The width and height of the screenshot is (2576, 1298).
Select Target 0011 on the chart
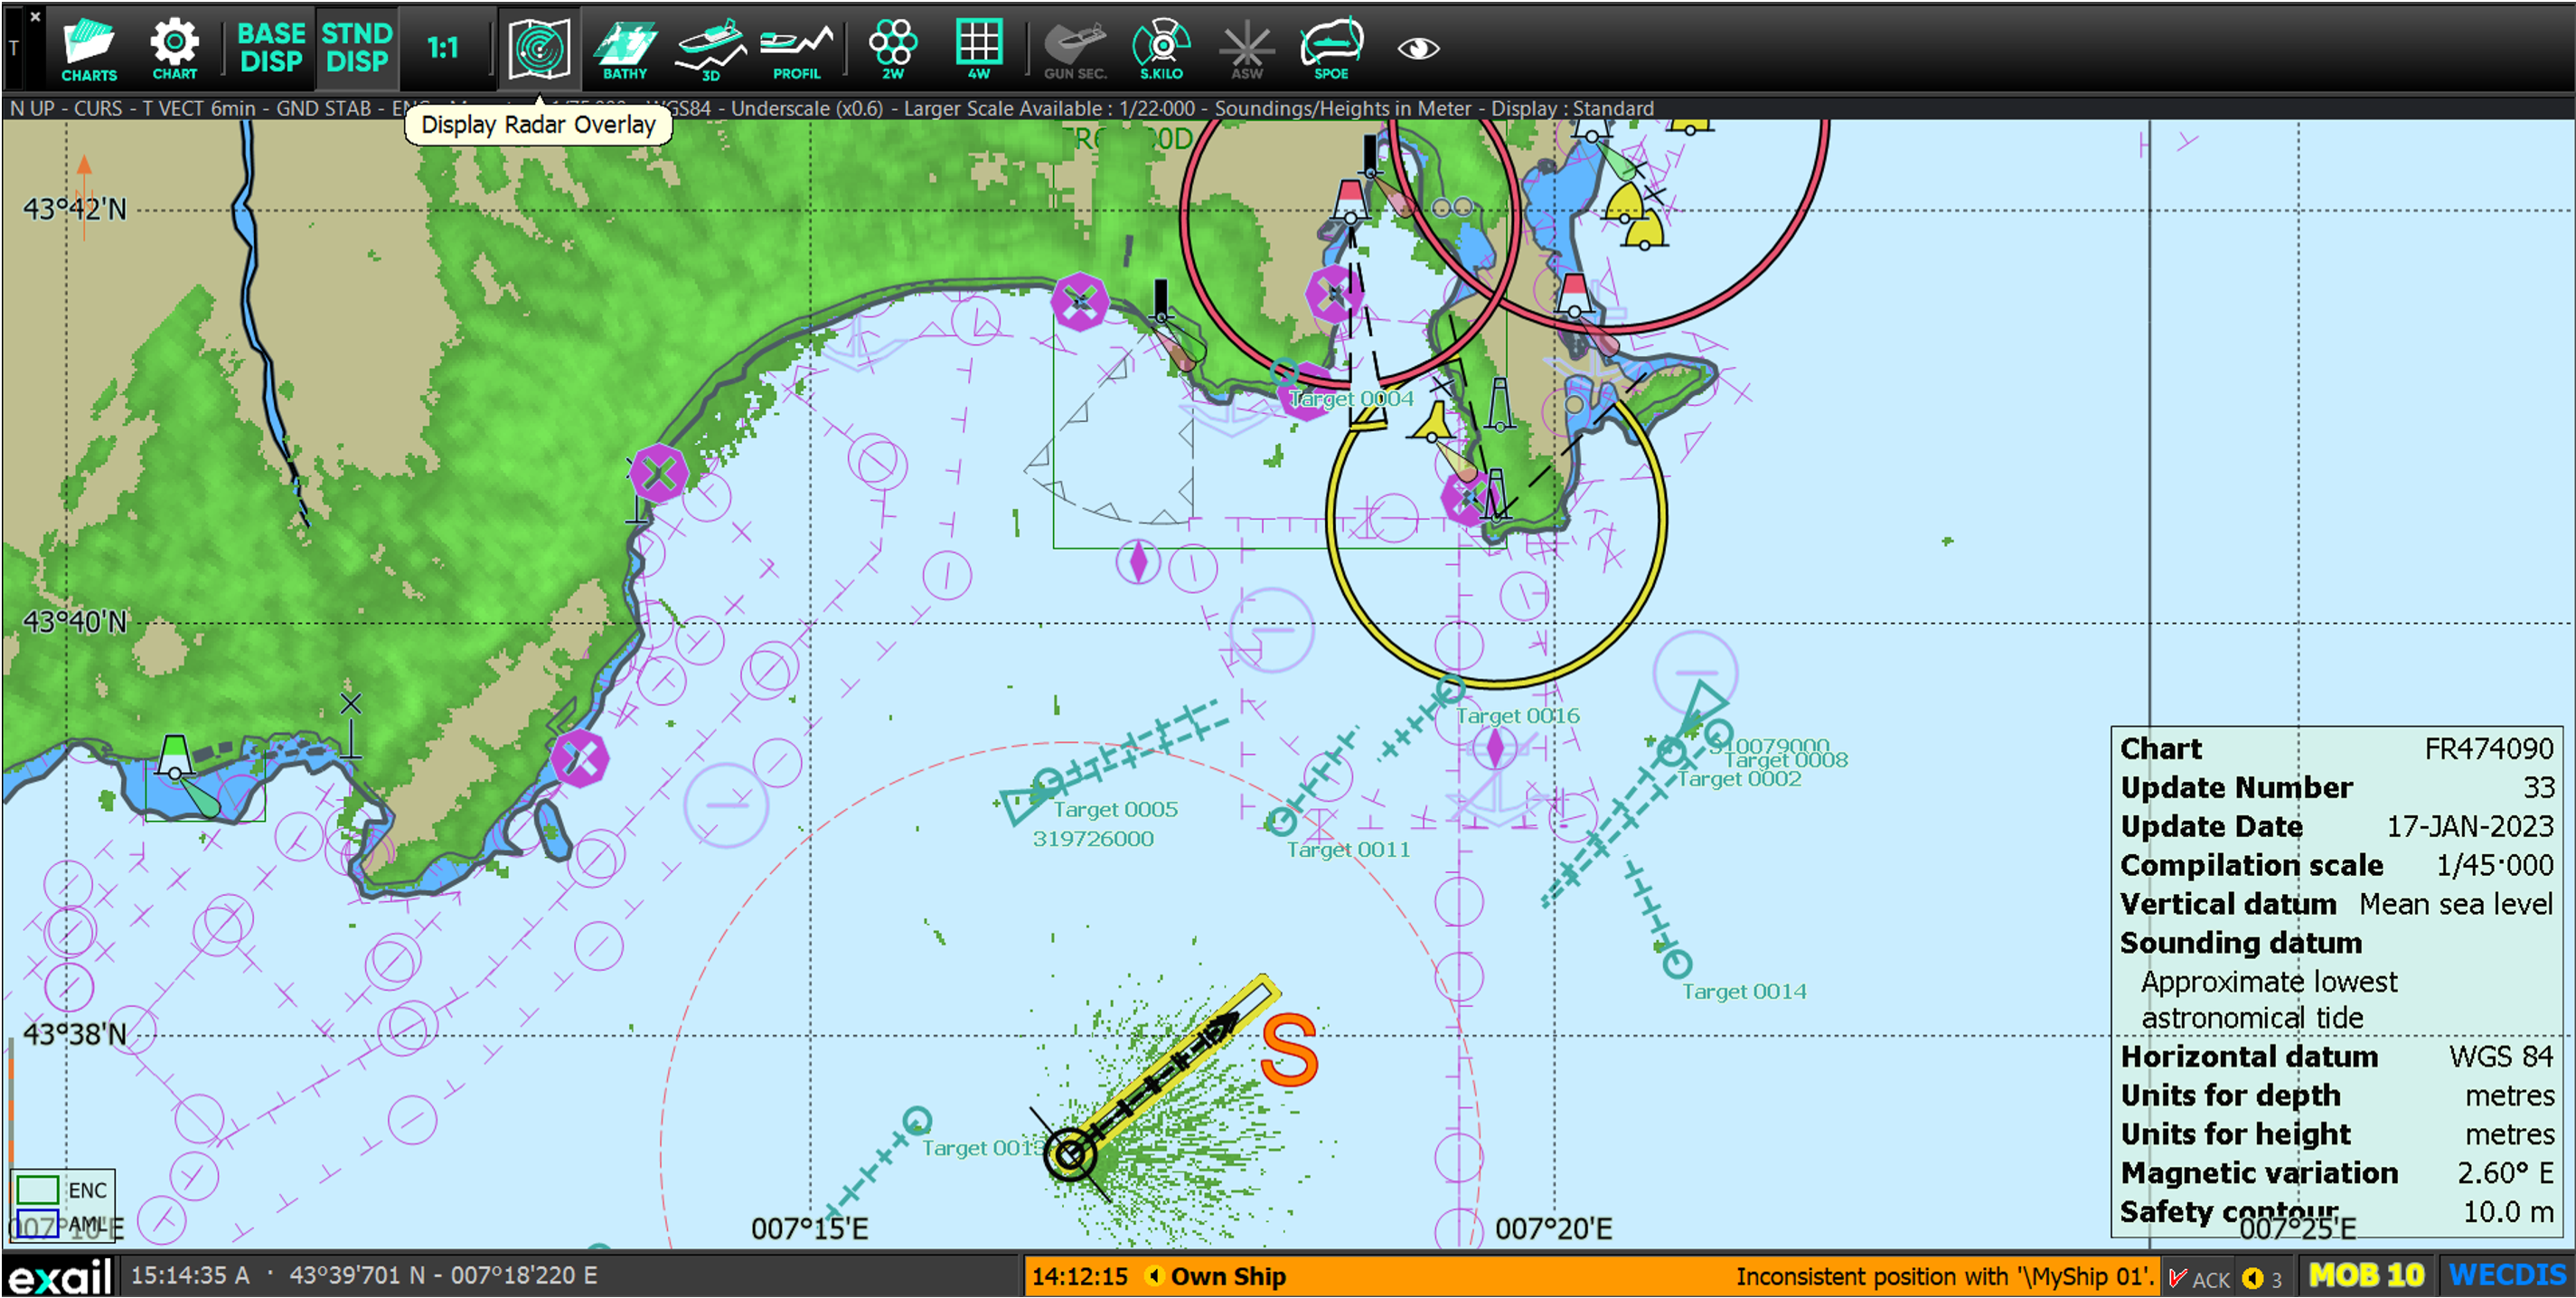[x=1282, y=822]
